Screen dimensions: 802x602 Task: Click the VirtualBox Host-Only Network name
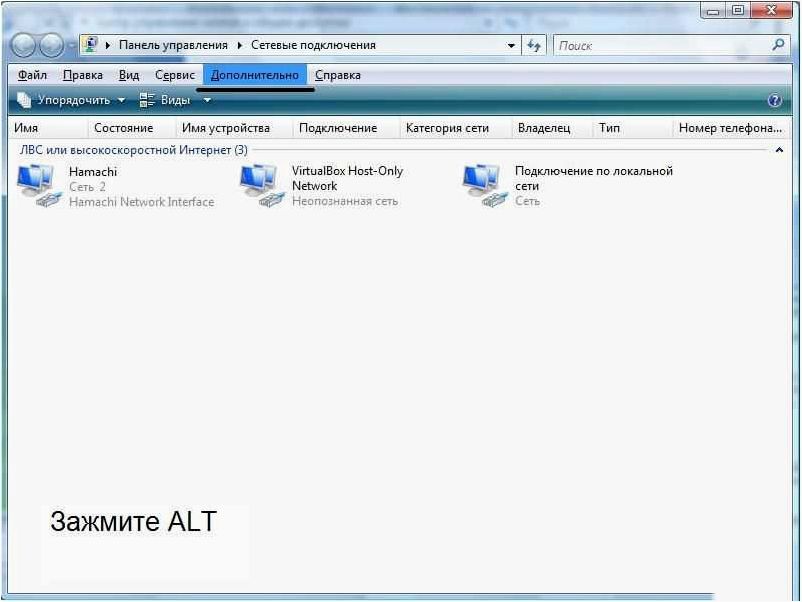pyautogui.click(x=347, y=178)
